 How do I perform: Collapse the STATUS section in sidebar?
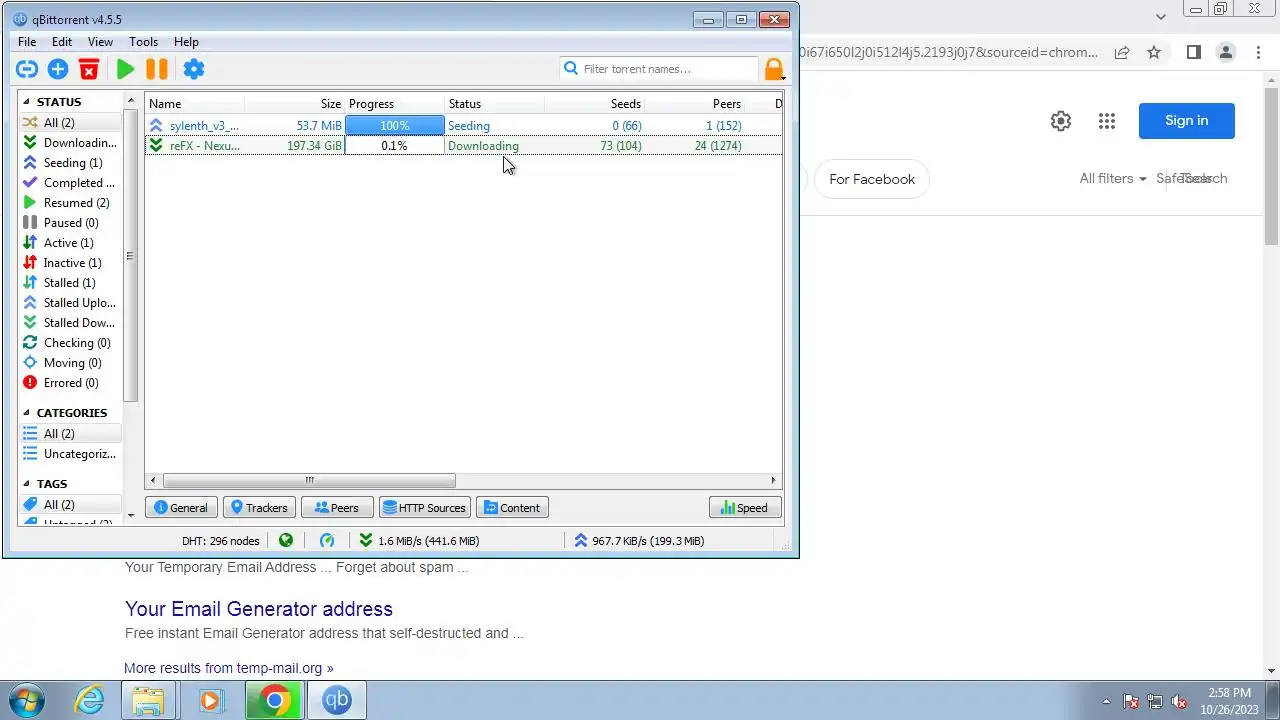(x=26, y=102)
